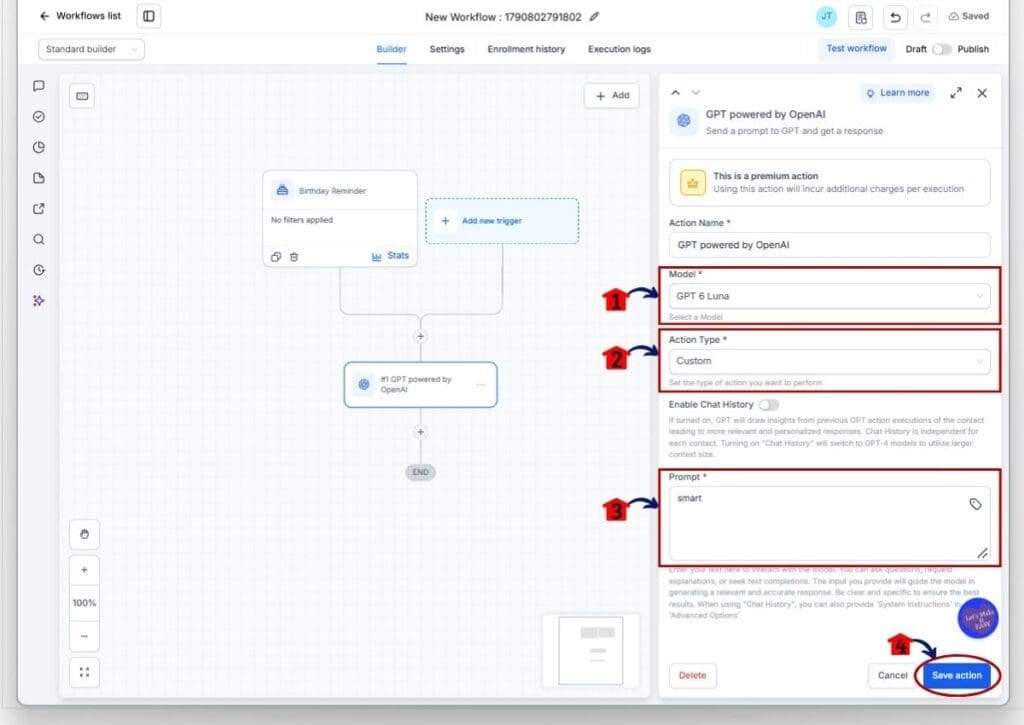Open the Execution logs tab

point(619,49)
